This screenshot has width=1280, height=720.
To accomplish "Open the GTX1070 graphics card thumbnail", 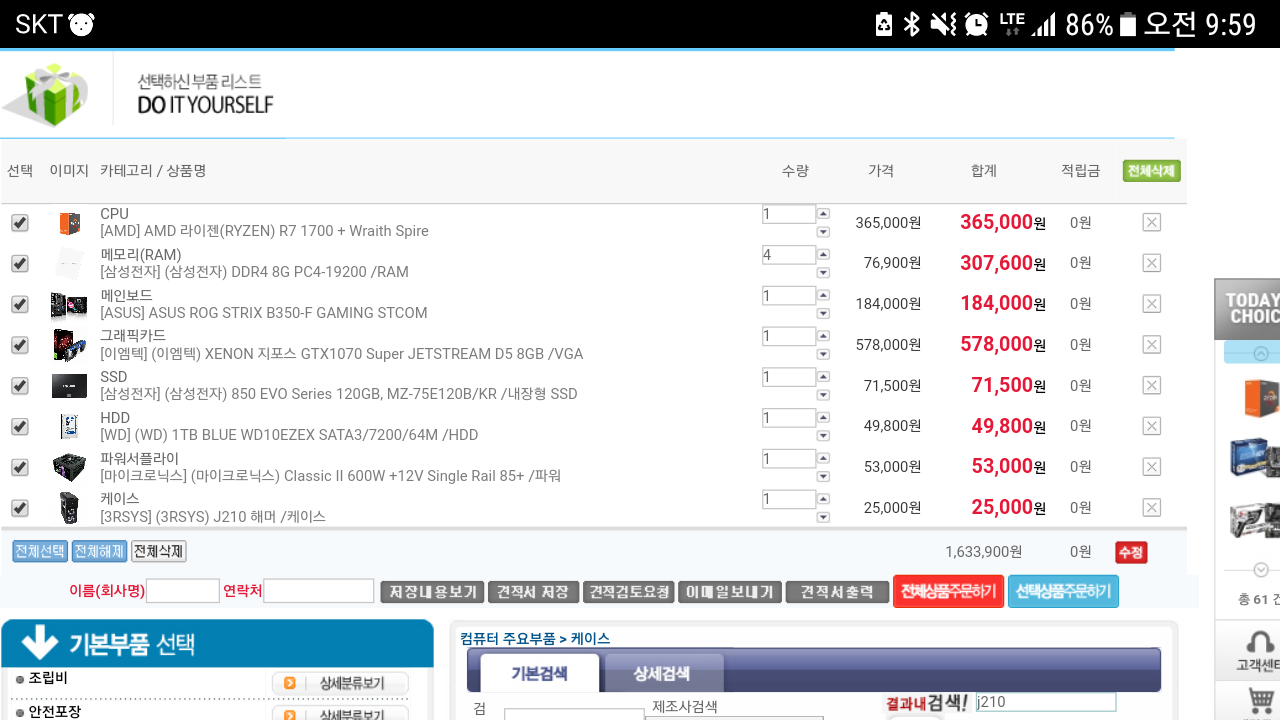I will click(69, 345).
